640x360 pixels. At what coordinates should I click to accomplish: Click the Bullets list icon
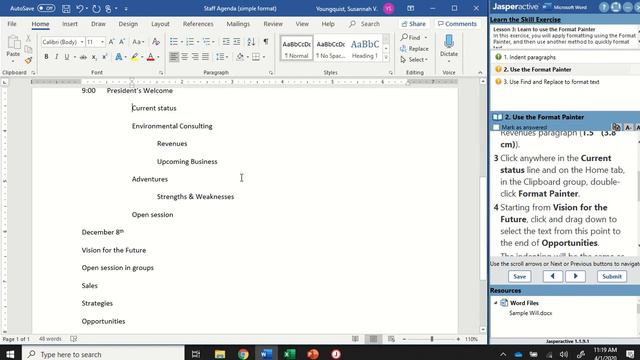click(174, 42)
